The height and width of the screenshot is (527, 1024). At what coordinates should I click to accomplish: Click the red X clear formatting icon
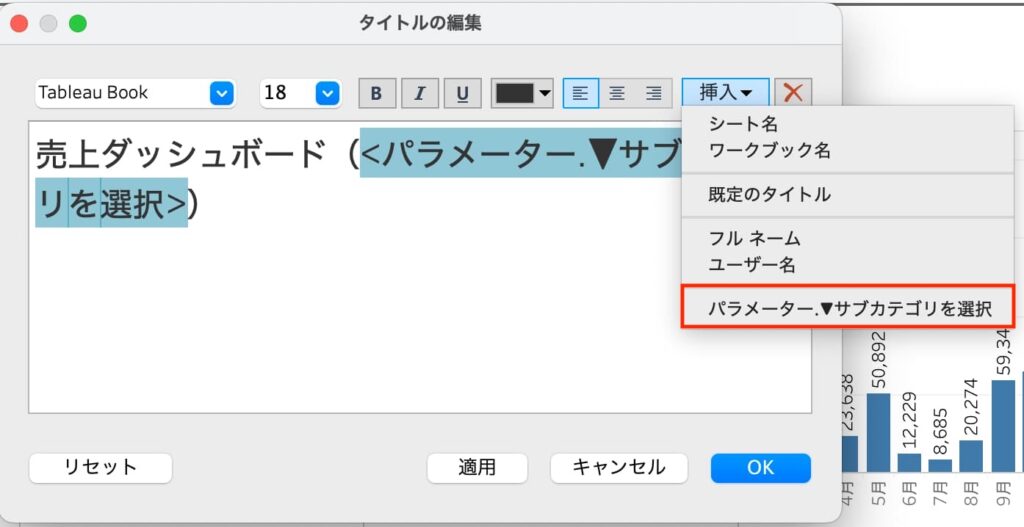click(793, 93)
